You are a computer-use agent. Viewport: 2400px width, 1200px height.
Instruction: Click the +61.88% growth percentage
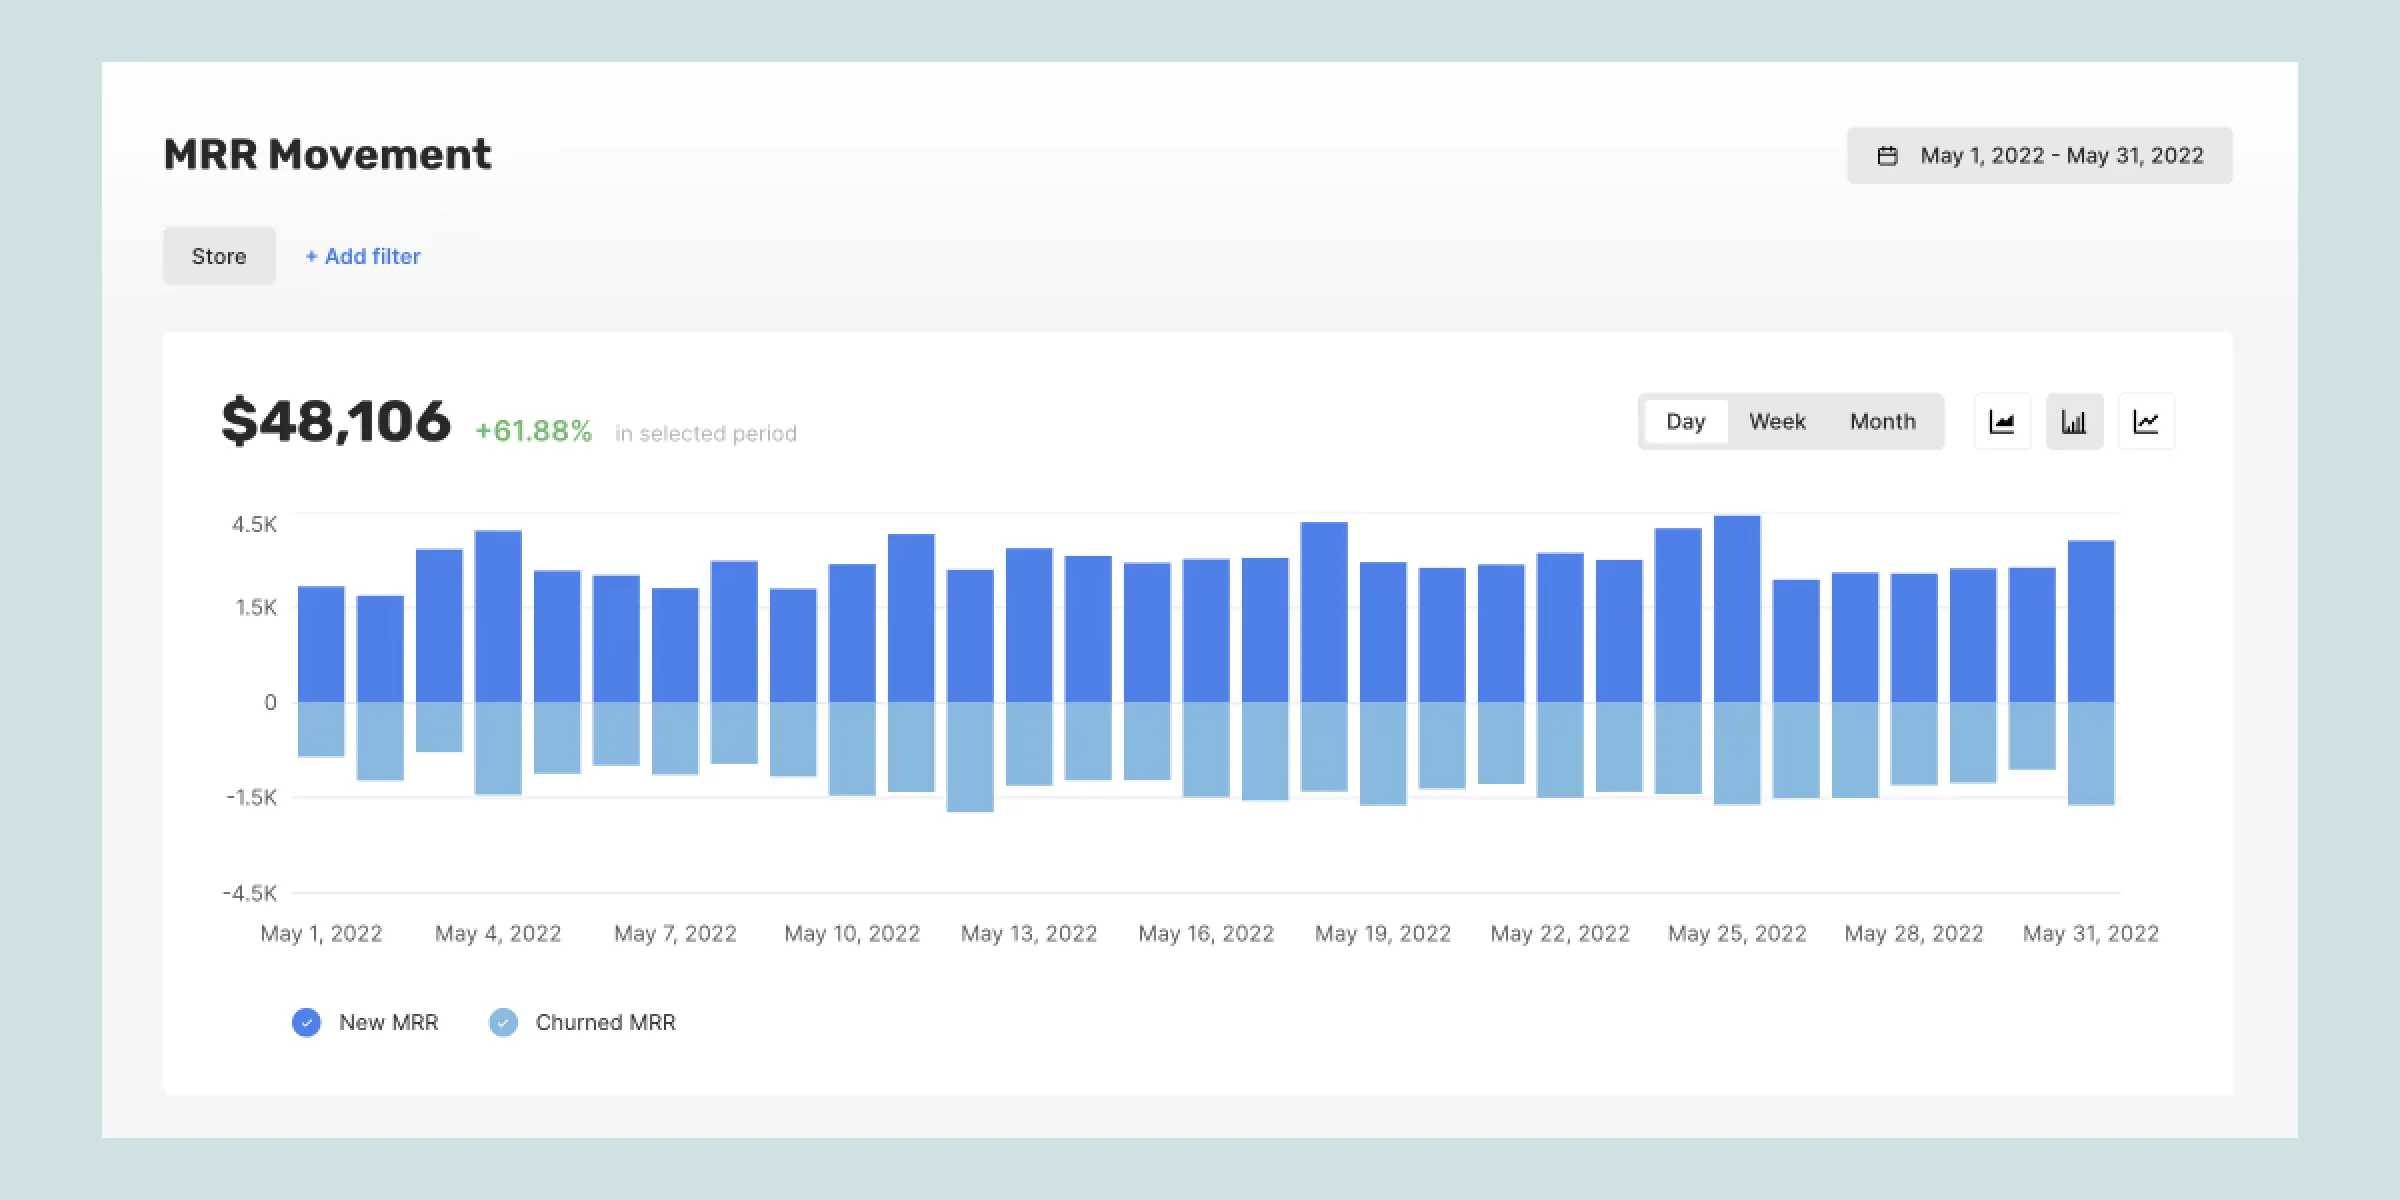point(533,431)
